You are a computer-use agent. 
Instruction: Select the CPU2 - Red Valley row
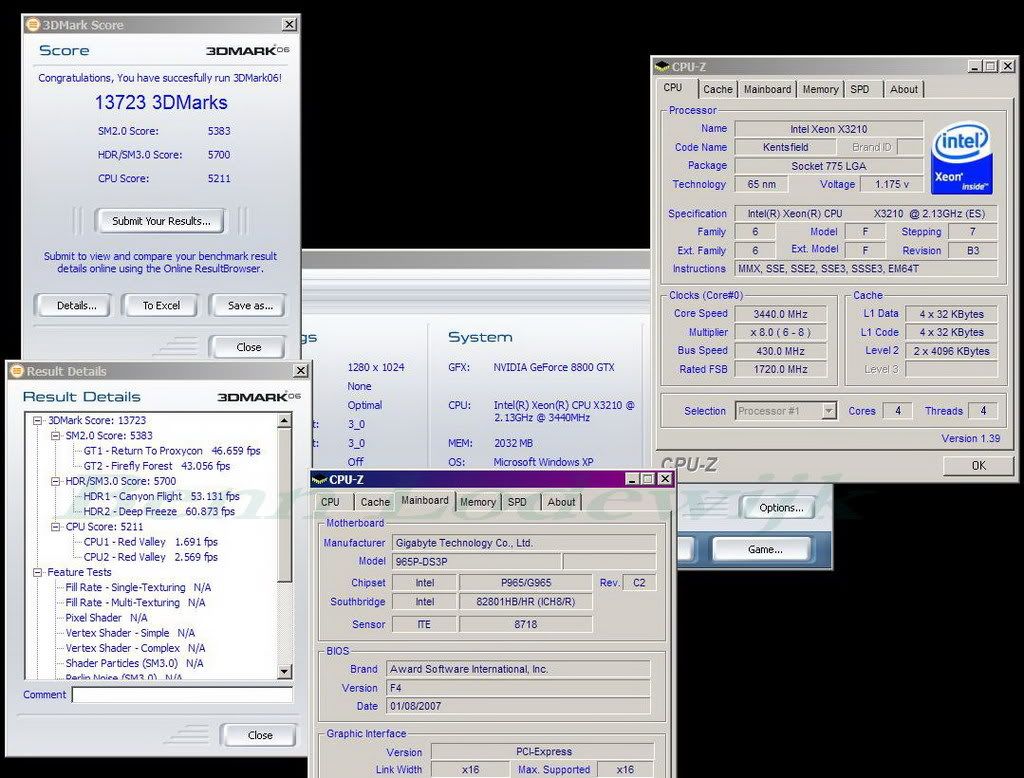coord(151,557)
